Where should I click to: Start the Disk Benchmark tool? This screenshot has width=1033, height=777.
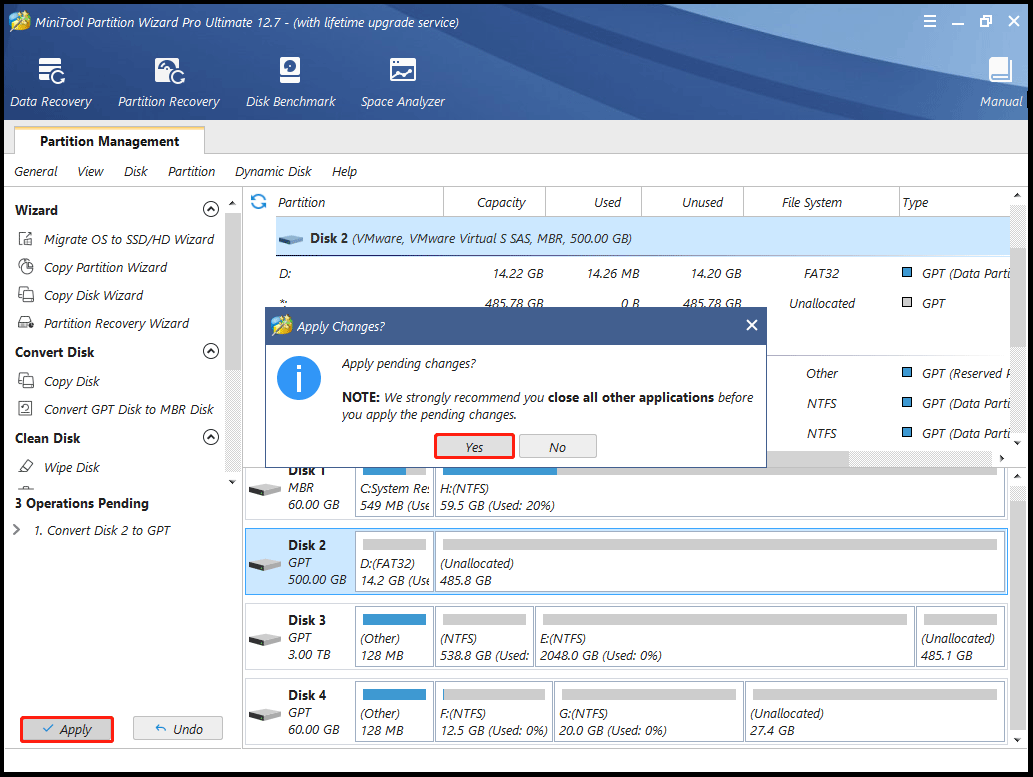click(x=291, y=82)
